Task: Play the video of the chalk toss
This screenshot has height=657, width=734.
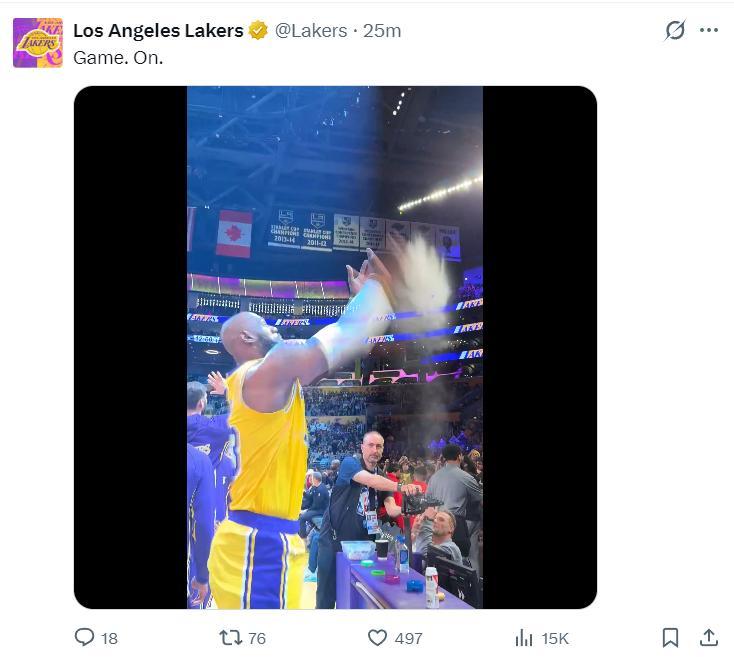Action: point(335,347)
